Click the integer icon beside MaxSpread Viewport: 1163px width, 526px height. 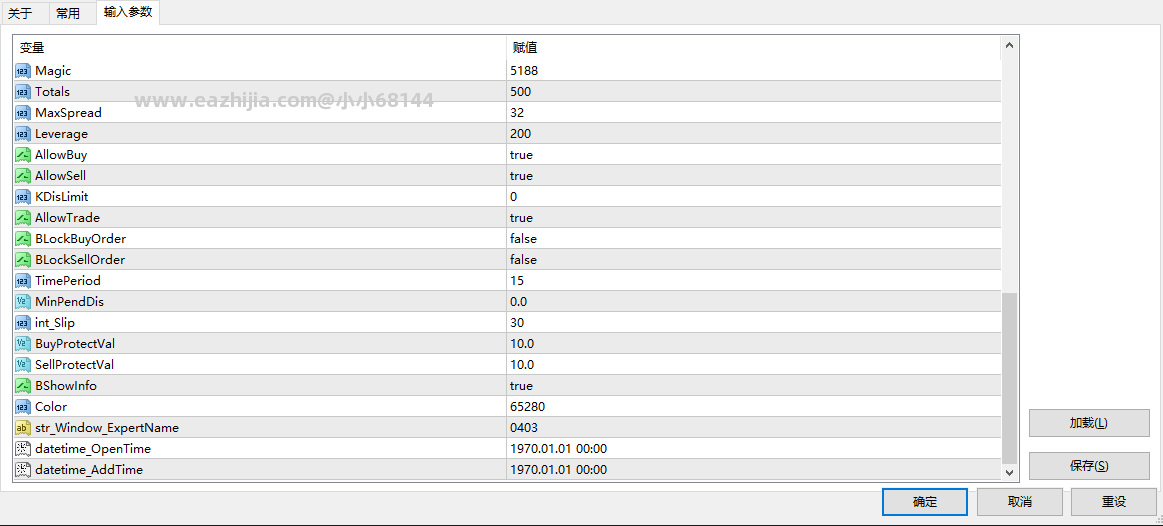(x=23, y=113)
